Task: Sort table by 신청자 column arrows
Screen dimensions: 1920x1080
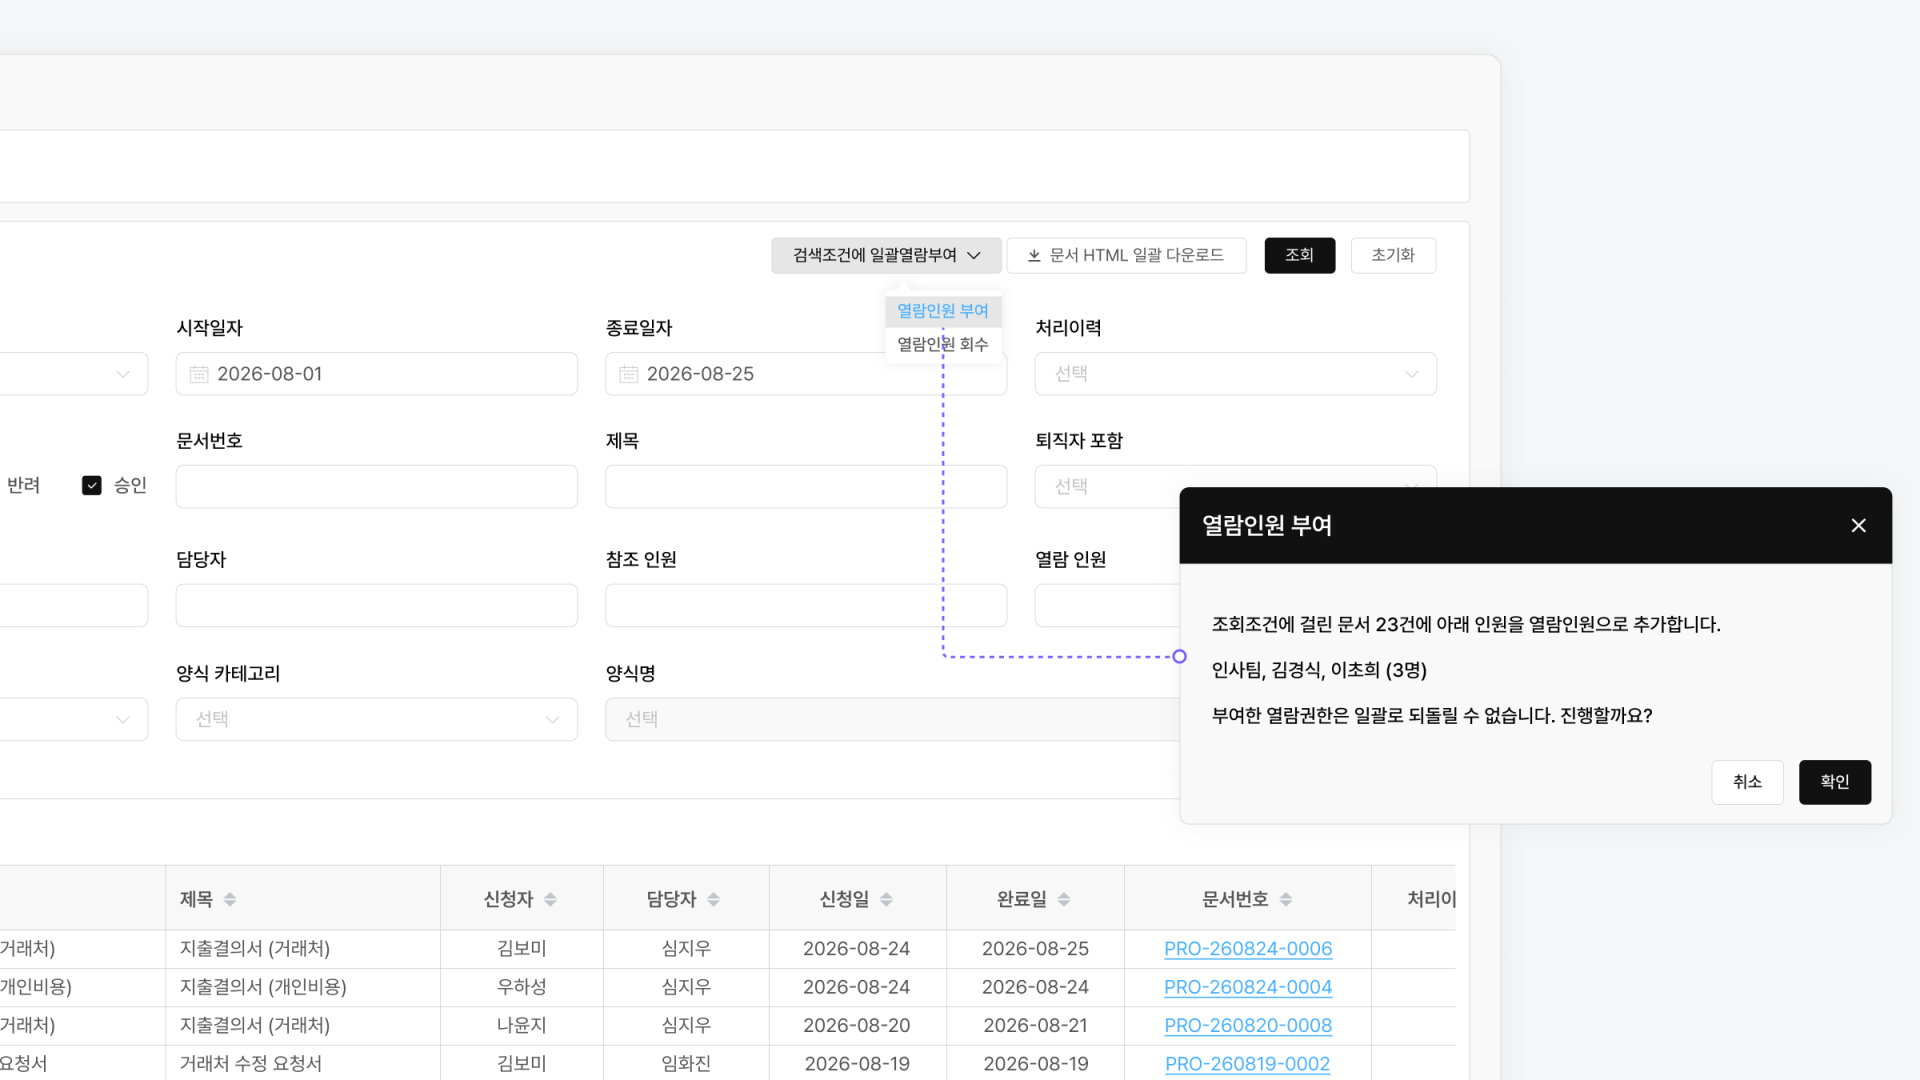Action: 550,899
